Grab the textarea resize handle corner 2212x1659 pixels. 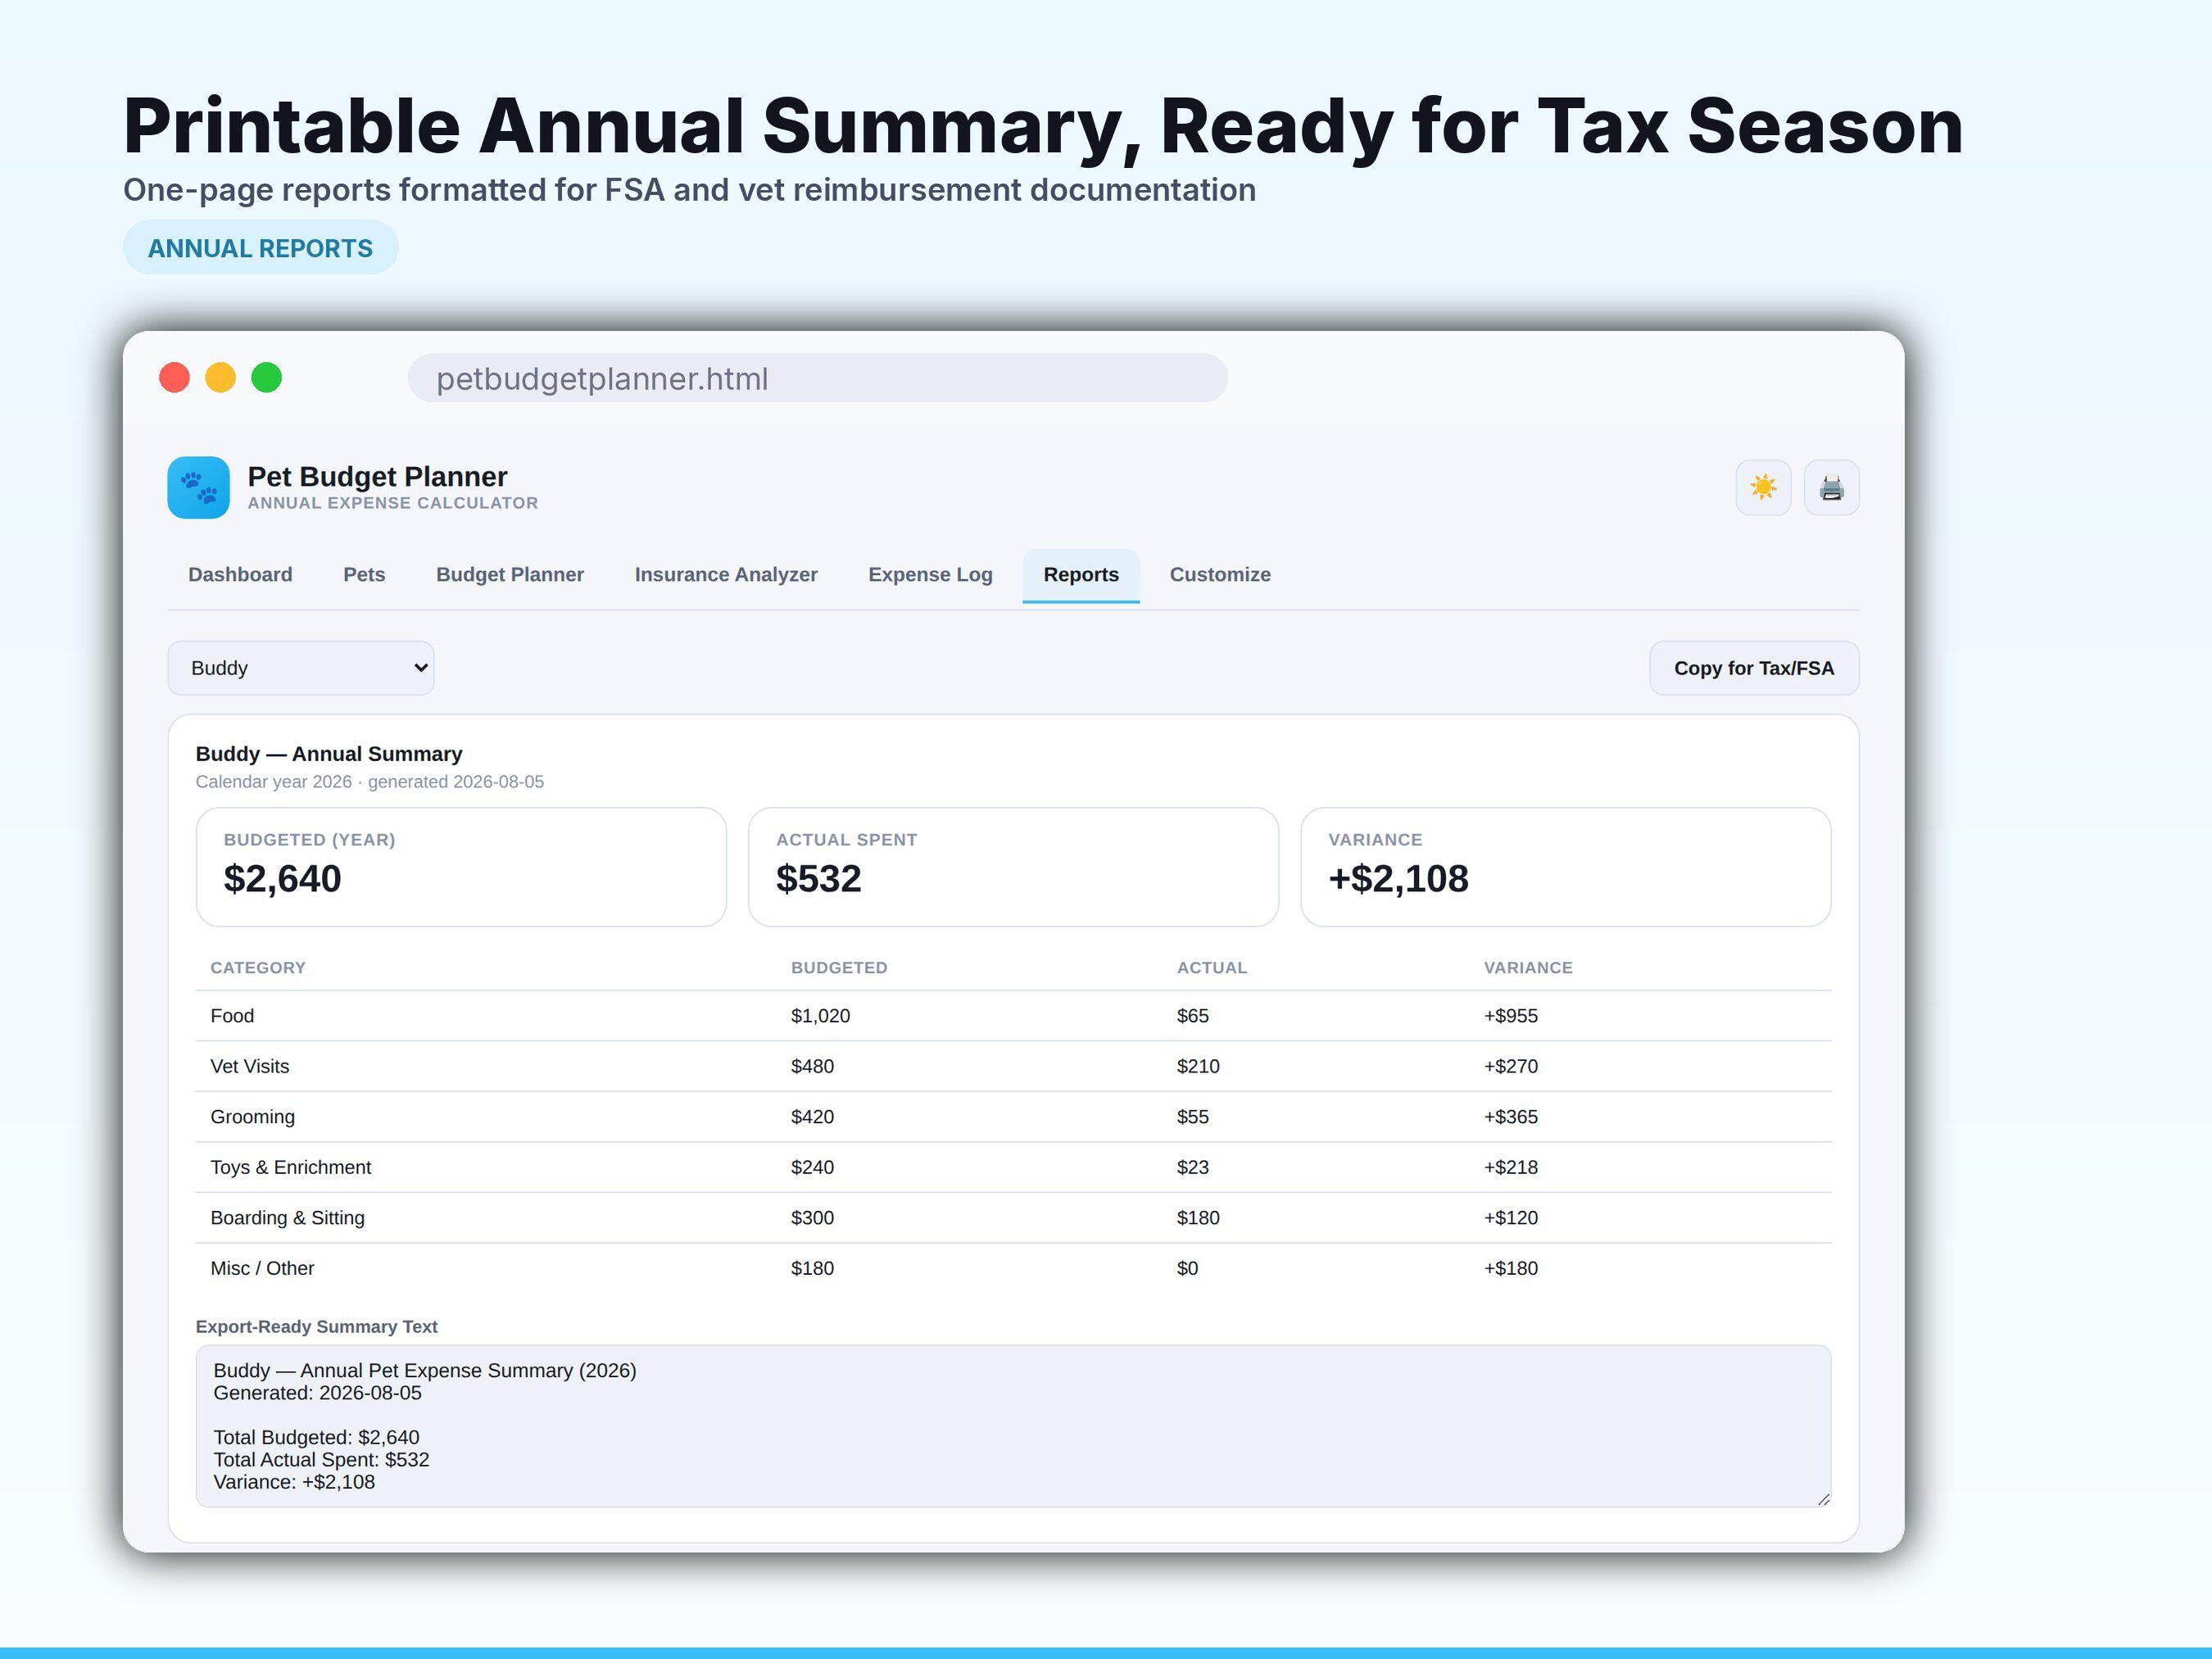[1823, 1499]
